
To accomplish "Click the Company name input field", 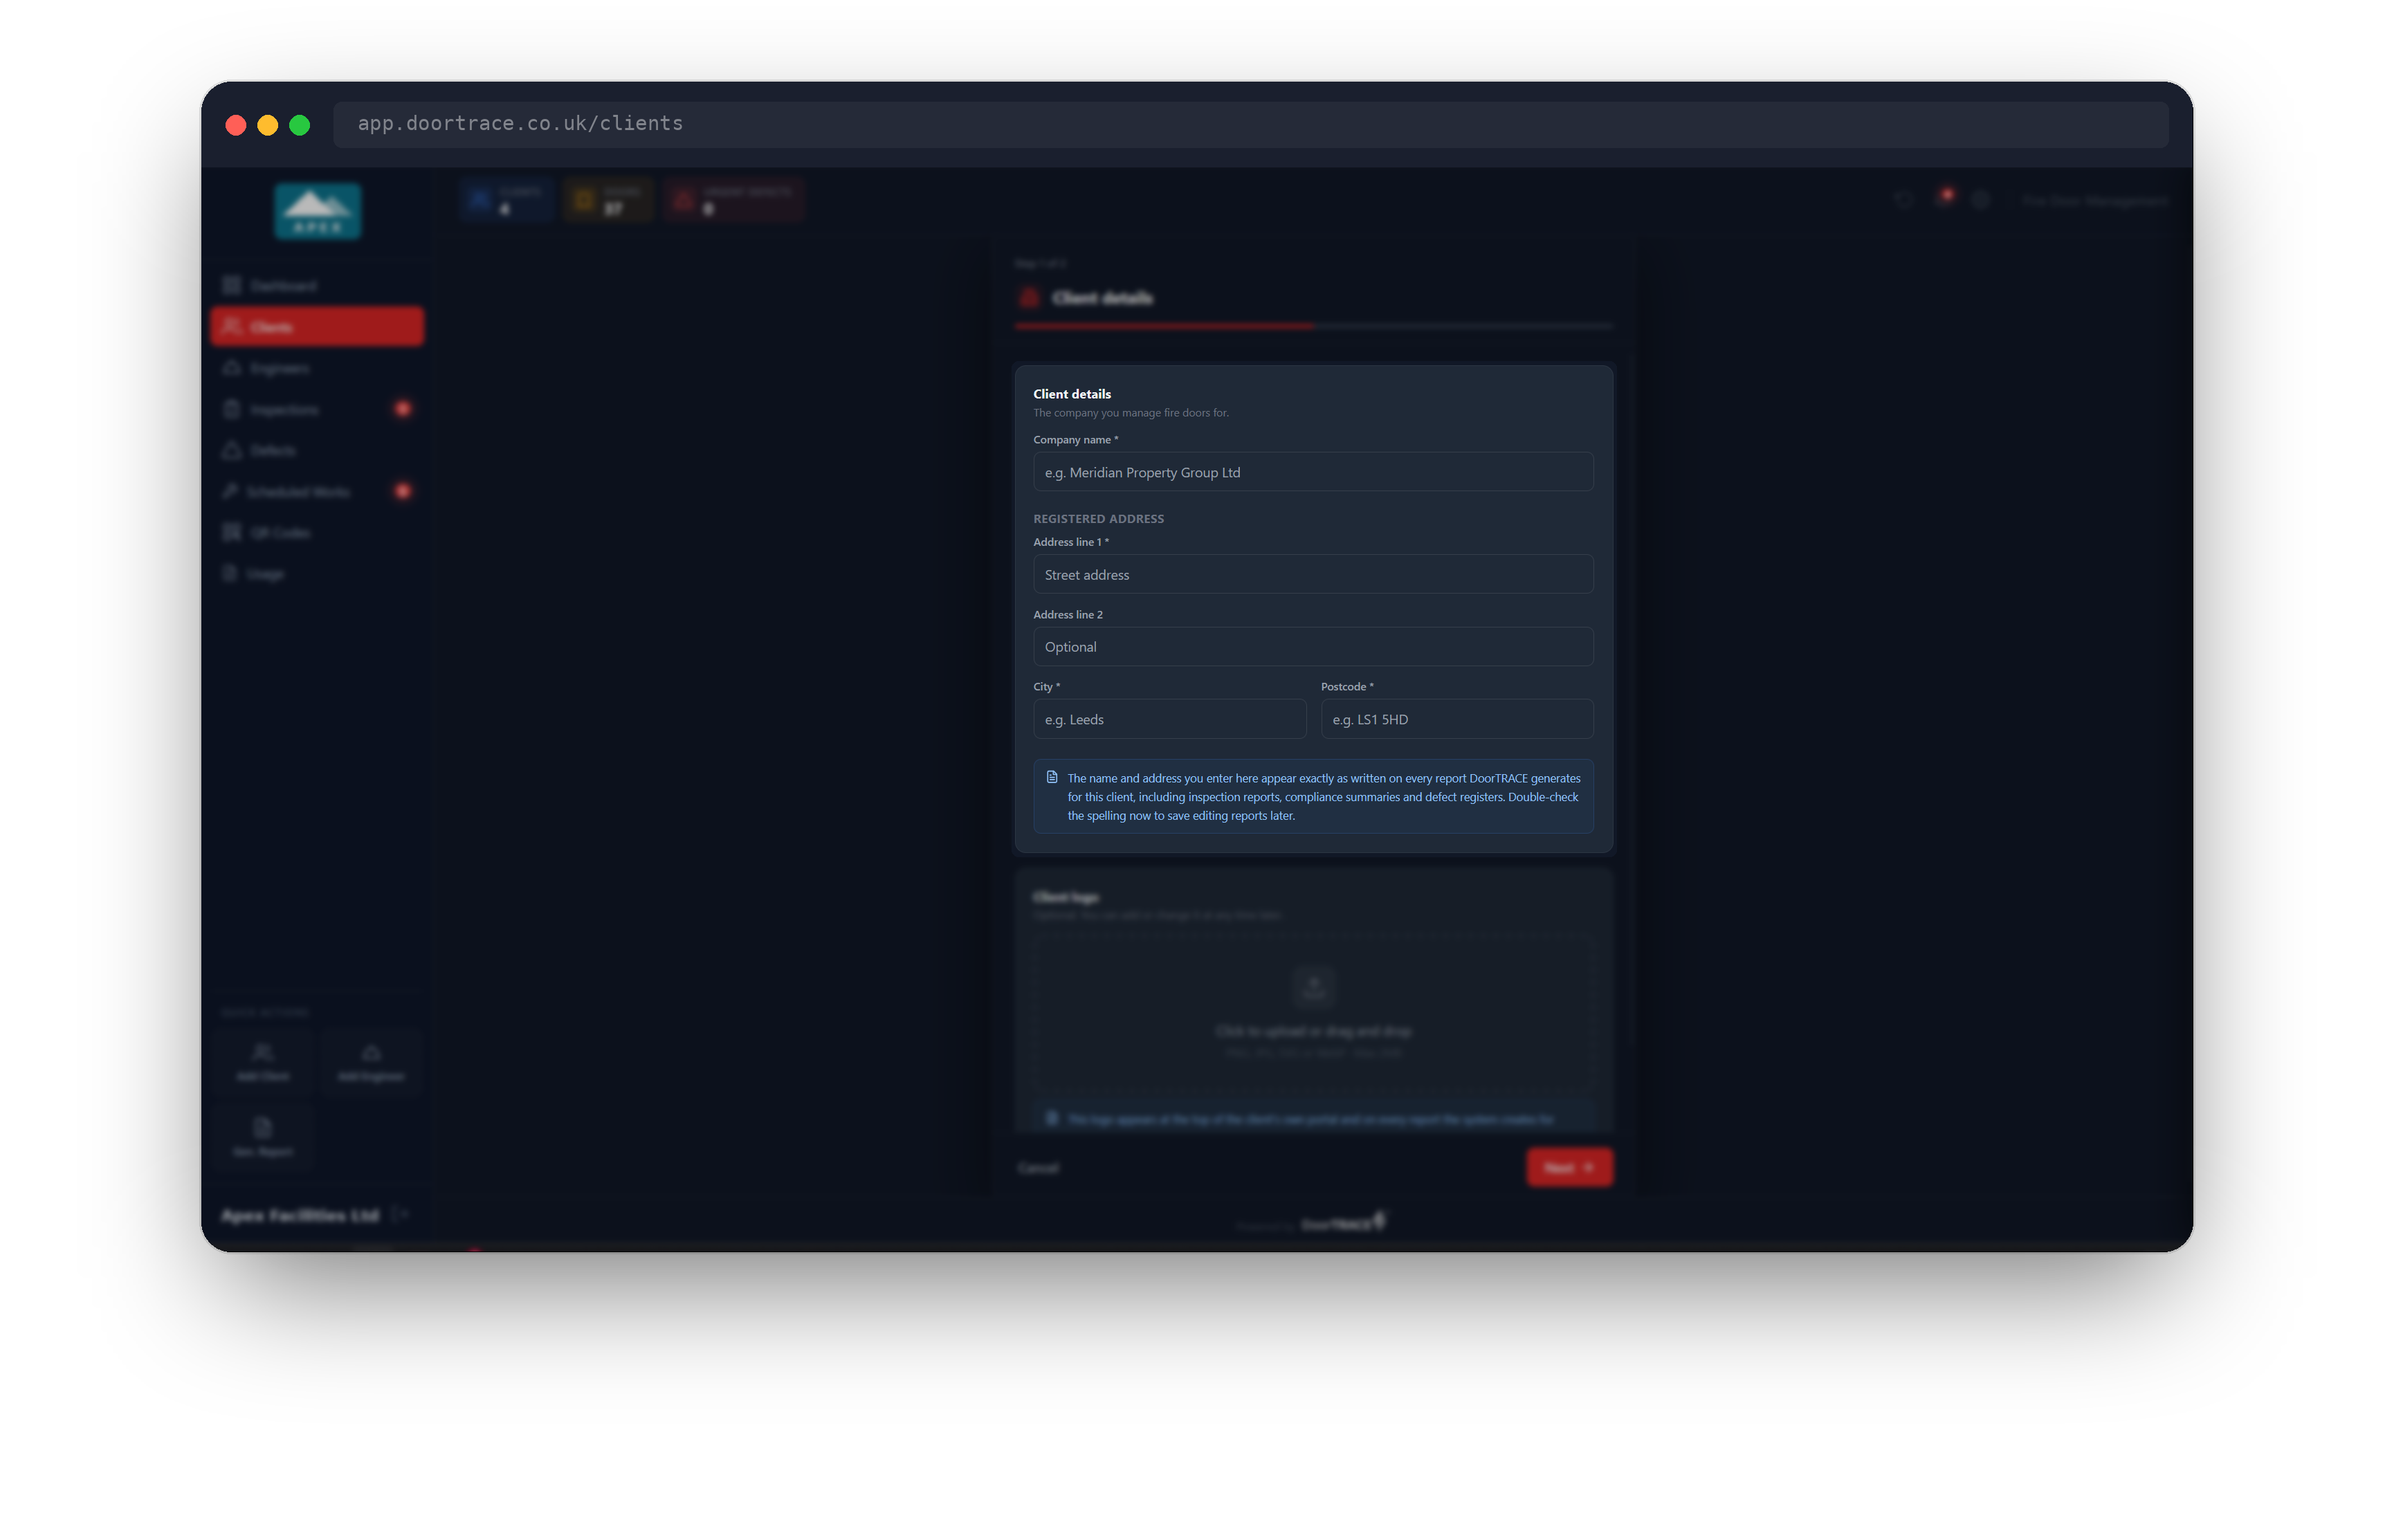I will 1312,472.
